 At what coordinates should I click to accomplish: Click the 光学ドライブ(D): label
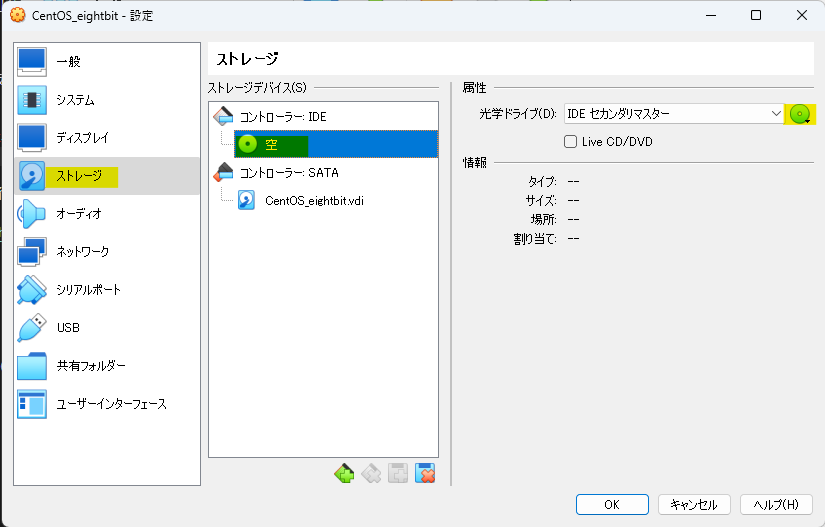pyautogui.click(x=518, y=114)
